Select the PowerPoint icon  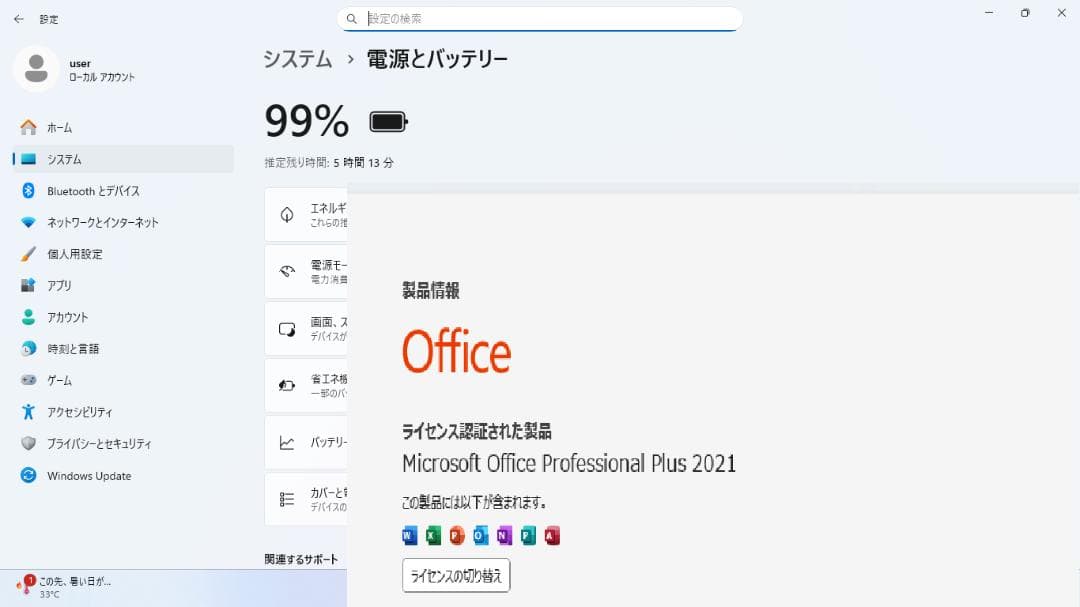click(457, 535)
